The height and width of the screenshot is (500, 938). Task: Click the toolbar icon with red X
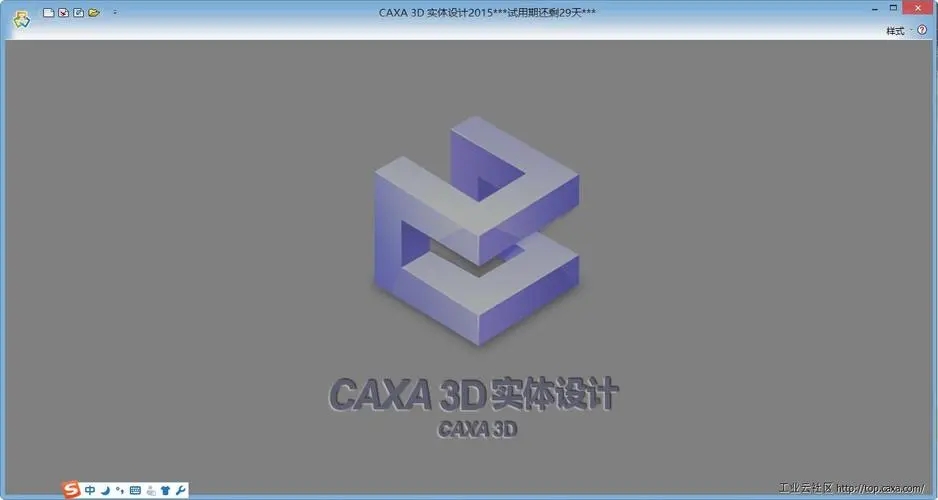pyautogui.click(x=63, y=12)
